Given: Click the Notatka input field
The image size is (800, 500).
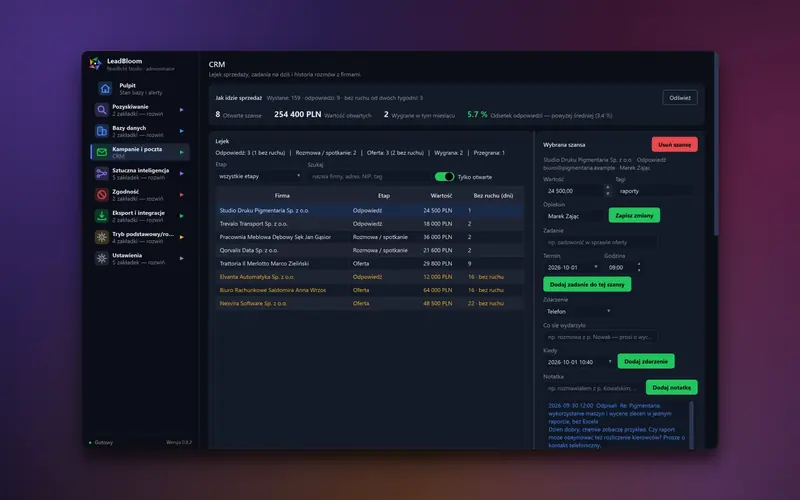Looking at the screenshot, I should (x=593, y=388).
